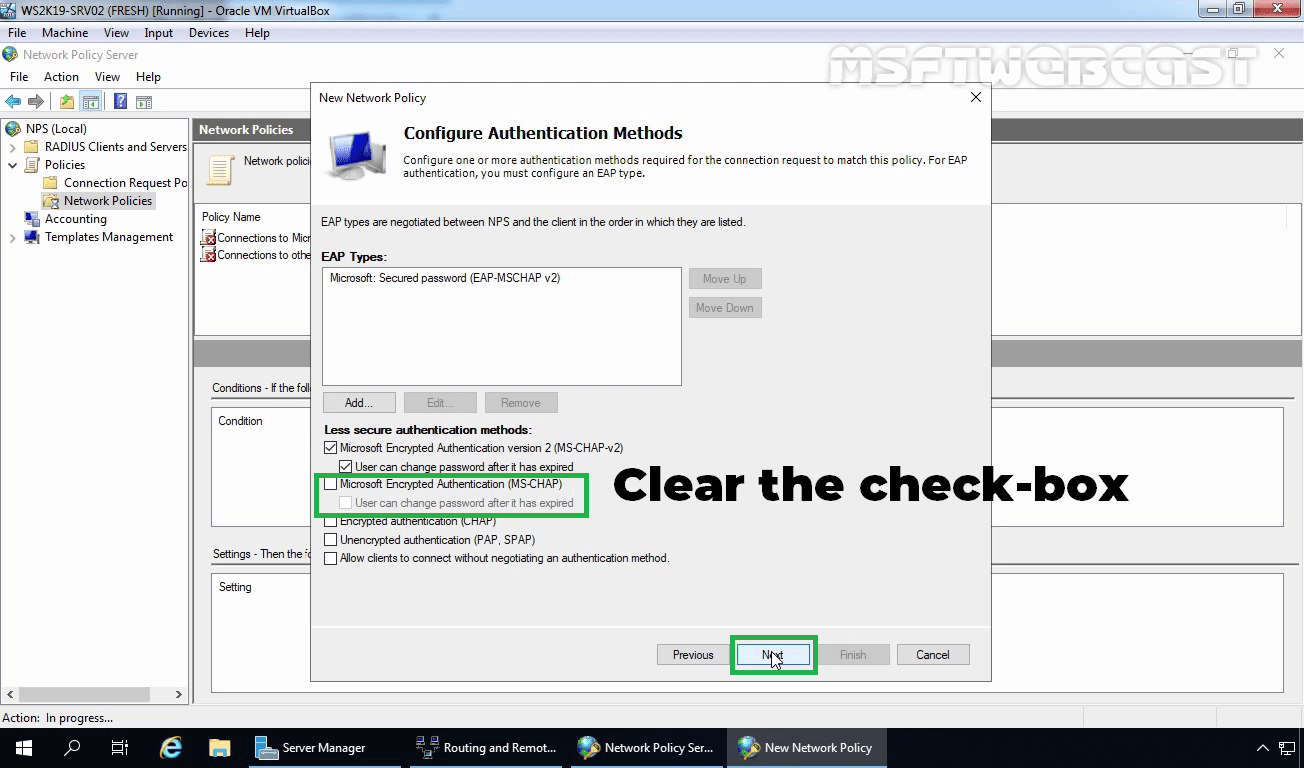The height and width of the screenshot is (768, 1304).
Task: Click the Up one level folder icon
Action: point(67,101)
